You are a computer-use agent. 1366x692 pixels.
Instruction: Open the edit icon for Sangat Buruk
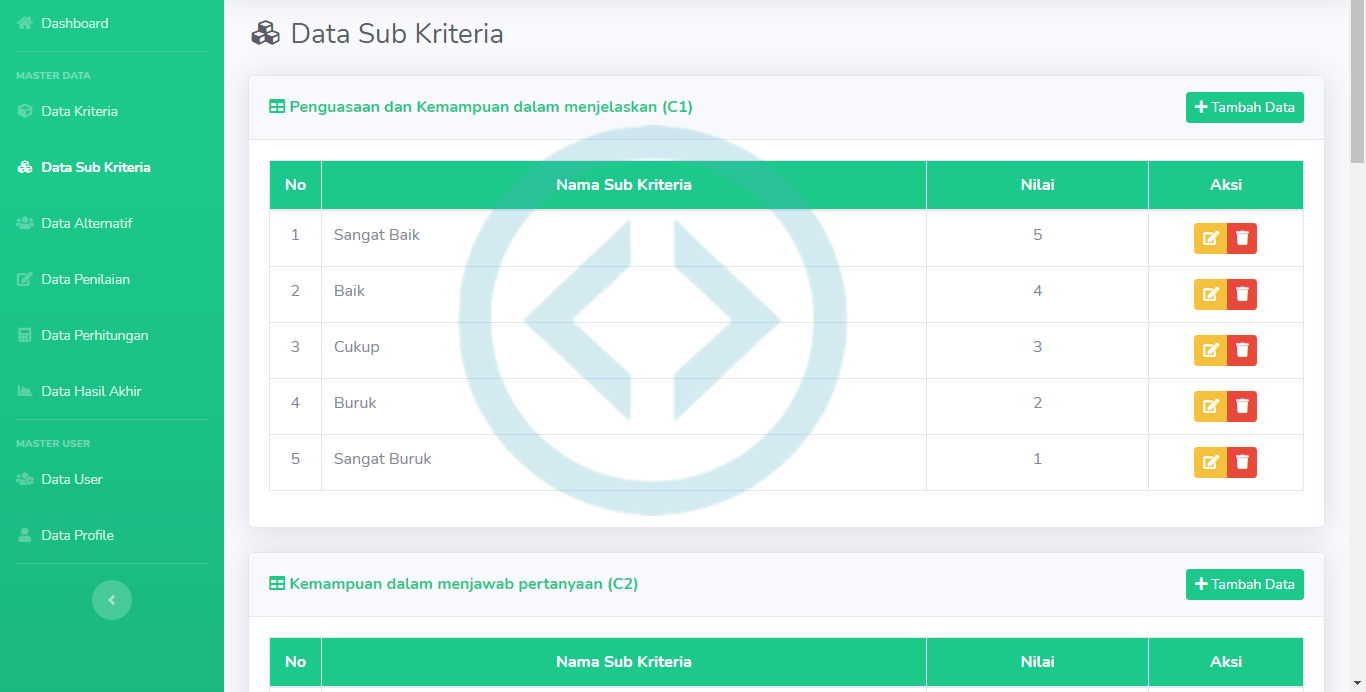pyautogui.click(x=1211, y=462)
